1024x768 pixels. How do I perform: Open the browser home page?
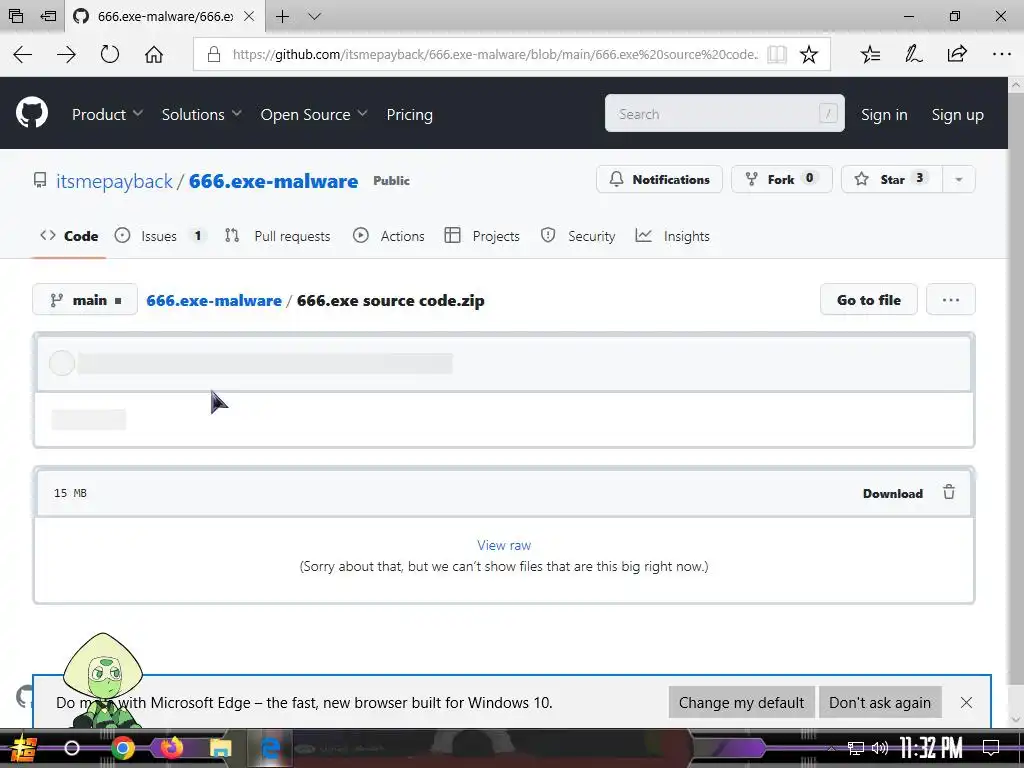pyautogui.click(x=153, y=54)
